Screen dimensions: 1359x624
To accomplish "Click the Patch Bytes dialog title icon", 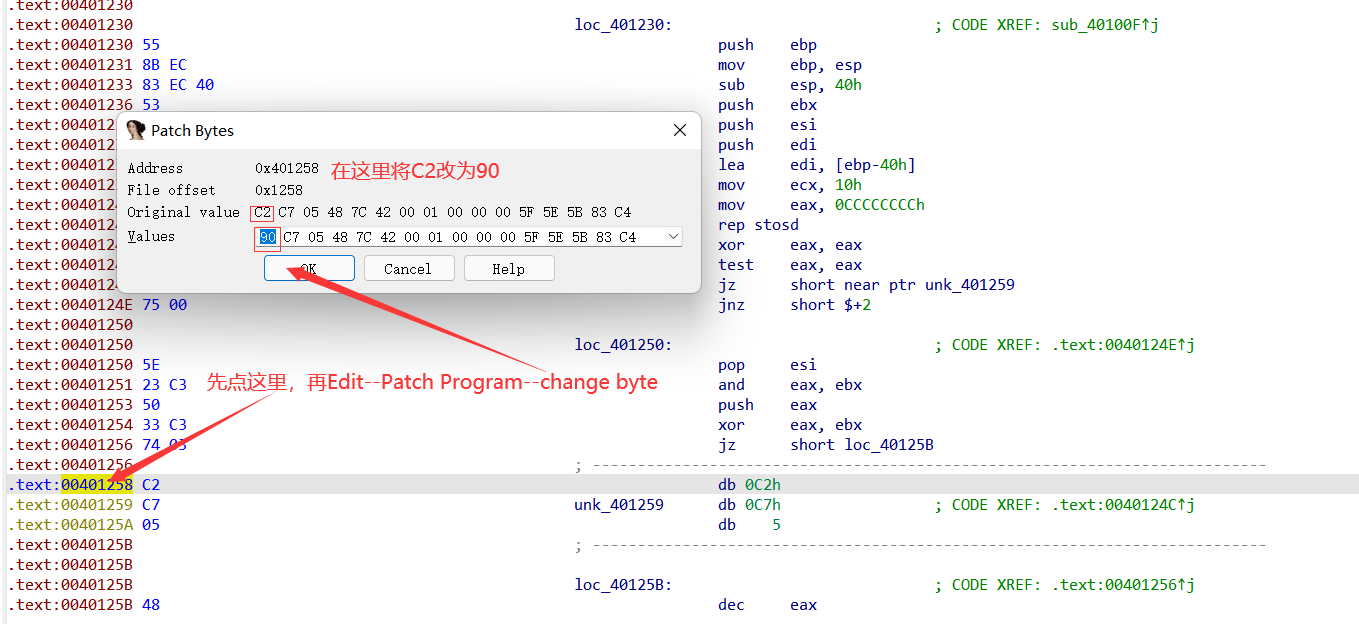I will 136,131.
